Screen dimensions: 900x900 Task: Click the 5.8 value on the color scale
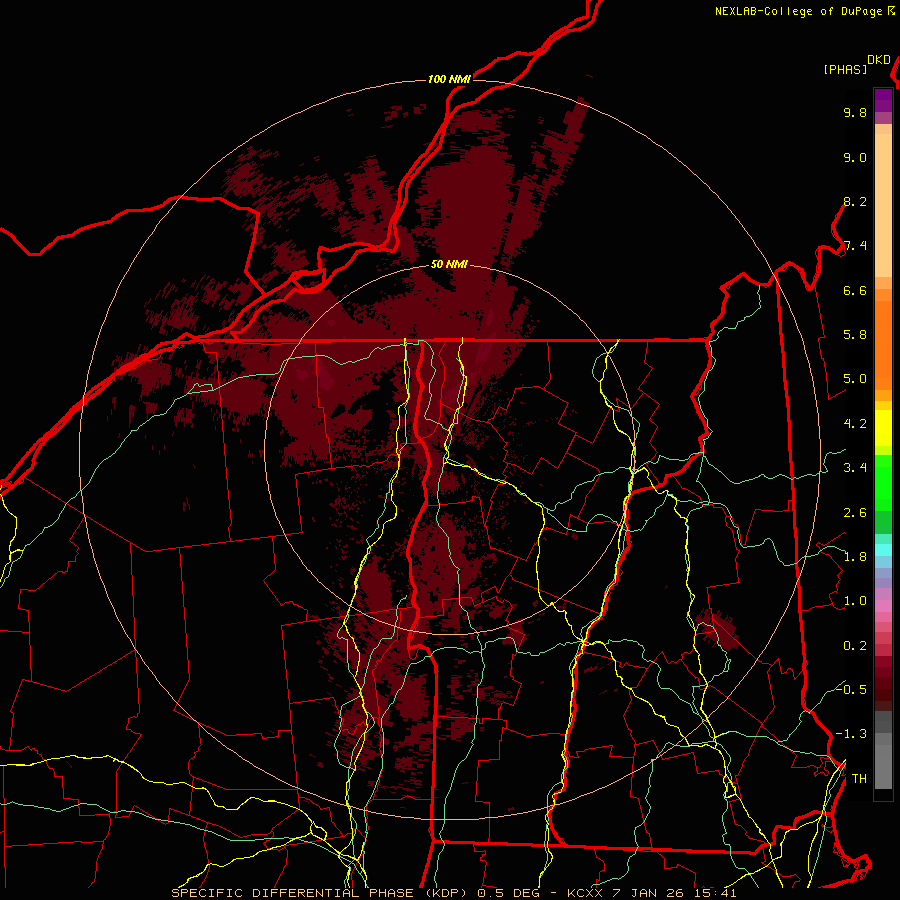(x=855, y=335)
